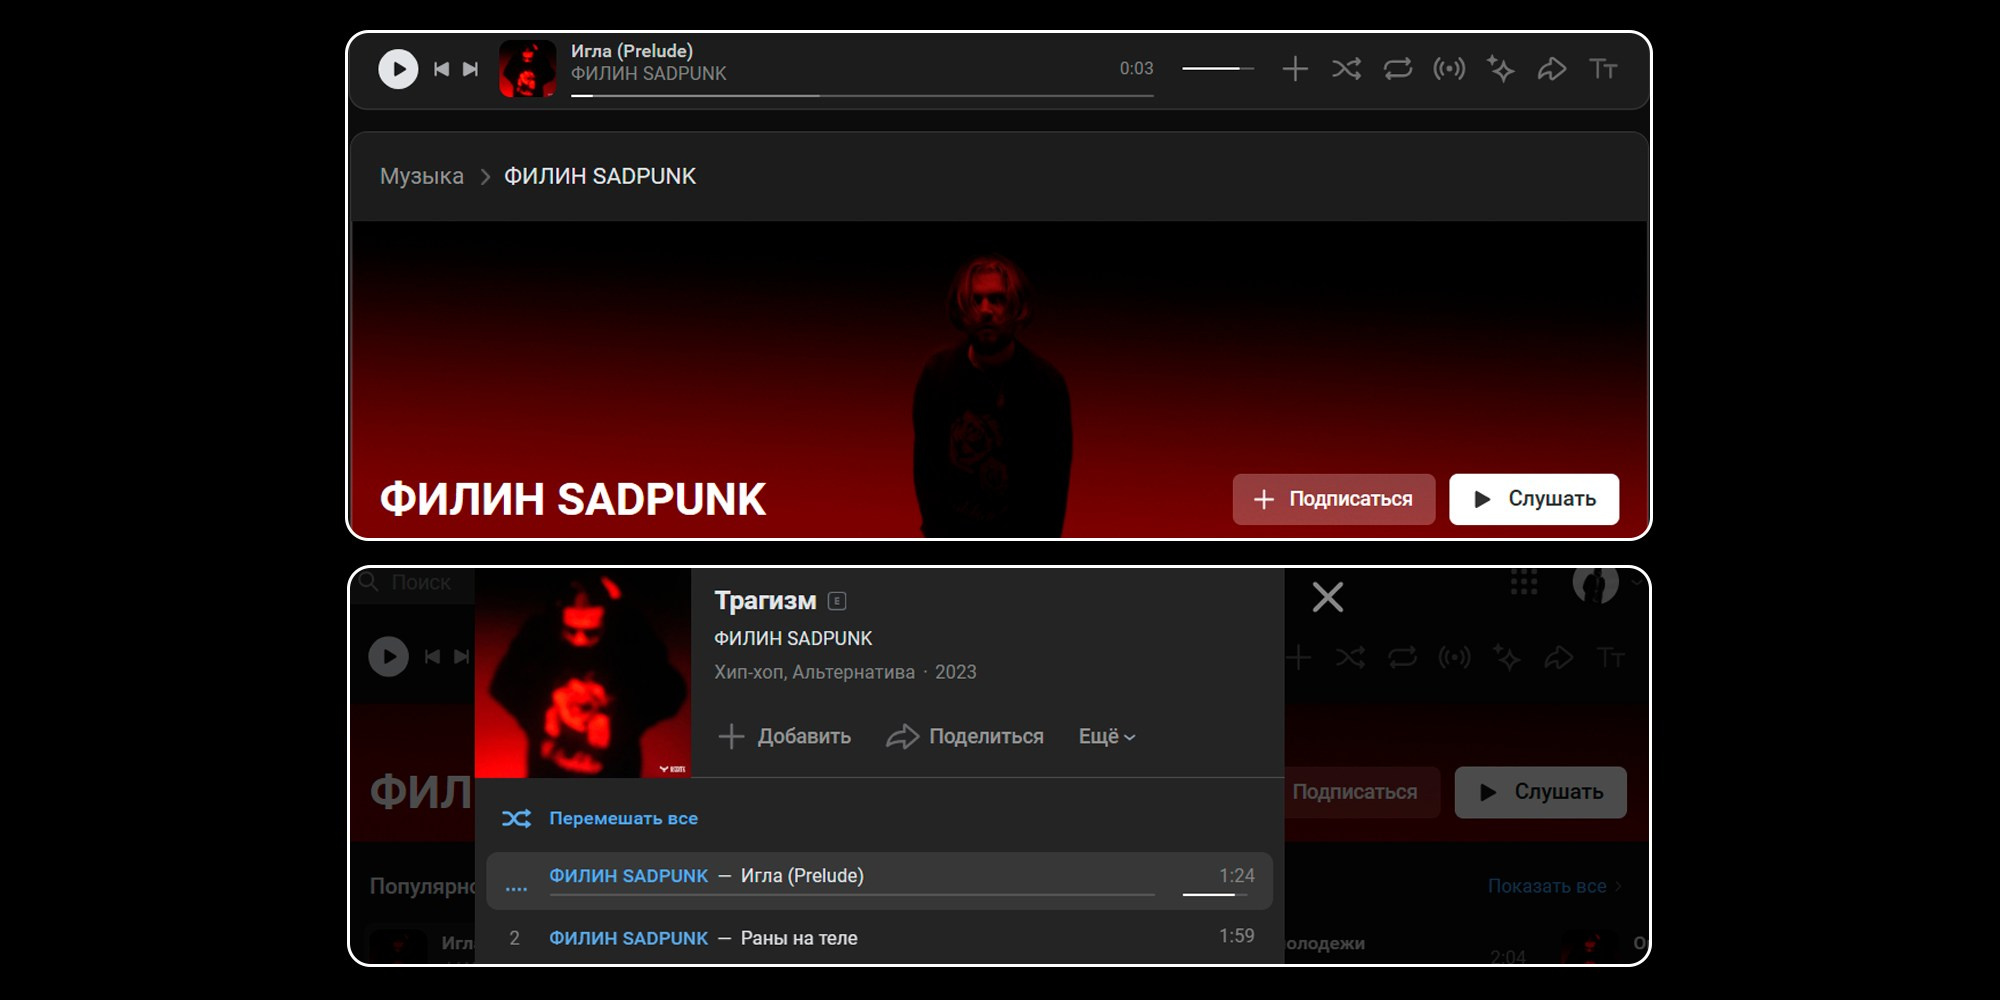Activate the sparkles recommendations icon
This screenshot has height=1000, width=2000.
(x=1501, y=69)
